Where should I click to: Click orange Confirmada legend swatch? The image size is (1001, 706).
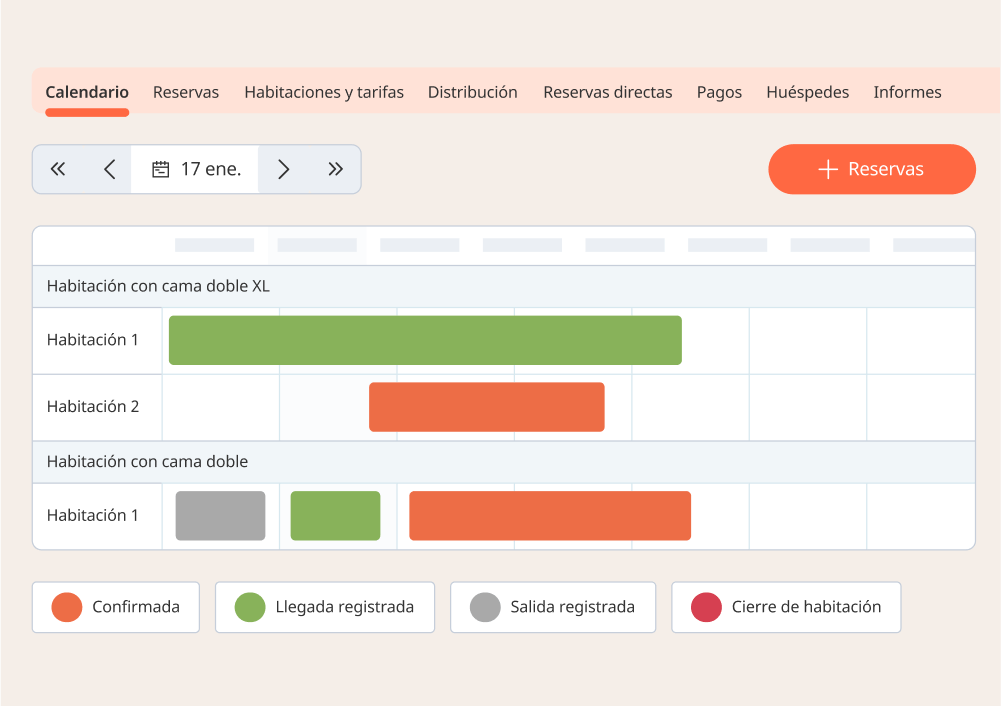[67, 607]
